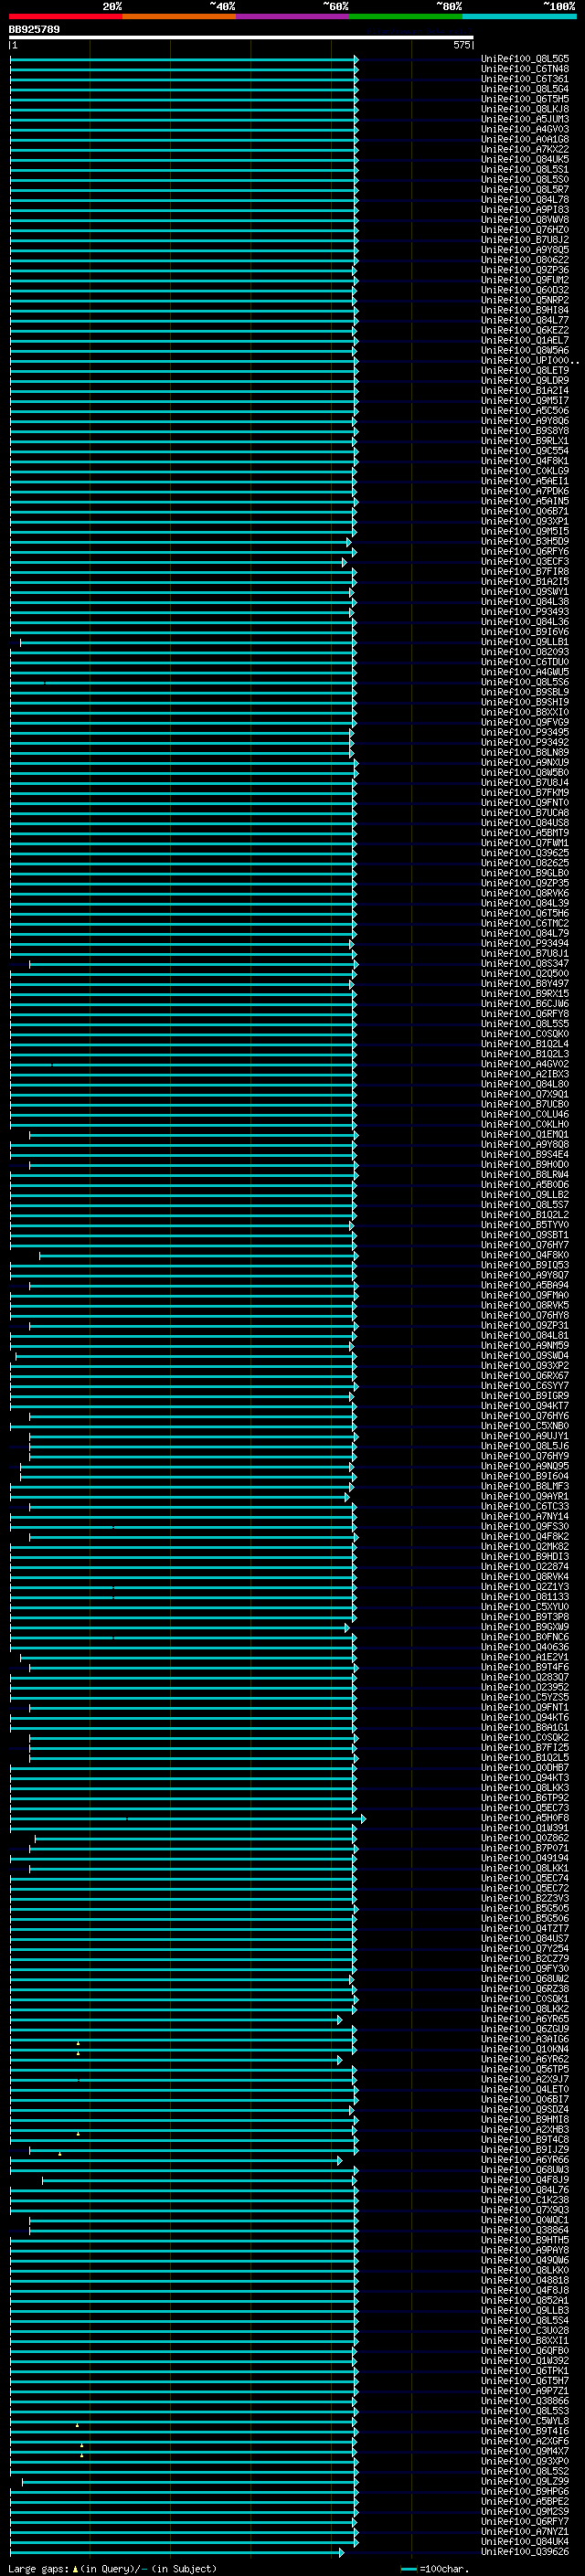Image resolution: width=585 pixels, height=2576 pixels.
Task: Click hit label UniRef100_Q8L5G4
Action: [525, 89]
